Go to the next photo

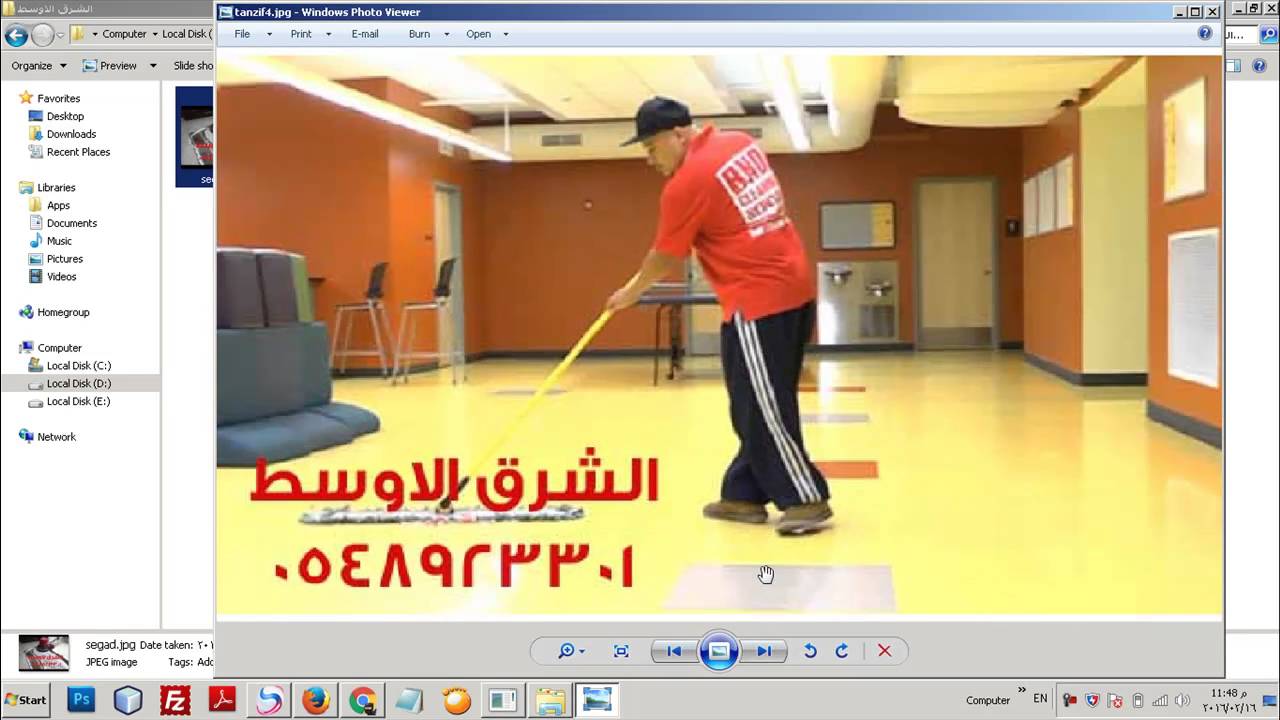tap(763, 651)
